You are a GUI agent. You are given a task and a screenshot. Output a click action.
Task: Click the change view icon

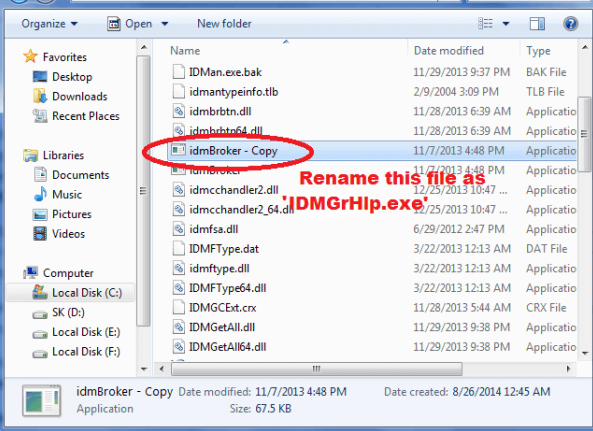tap(486, 24)
